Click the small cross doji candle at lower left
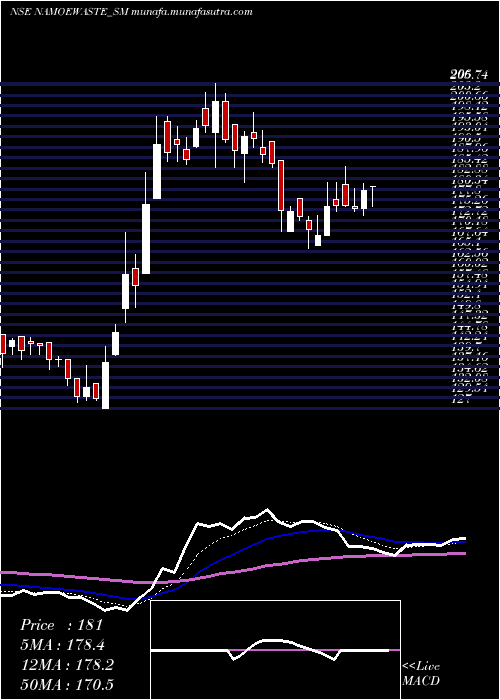Image resolution: width=500 pixels, height=700 pixels. [x=58, y=359]
